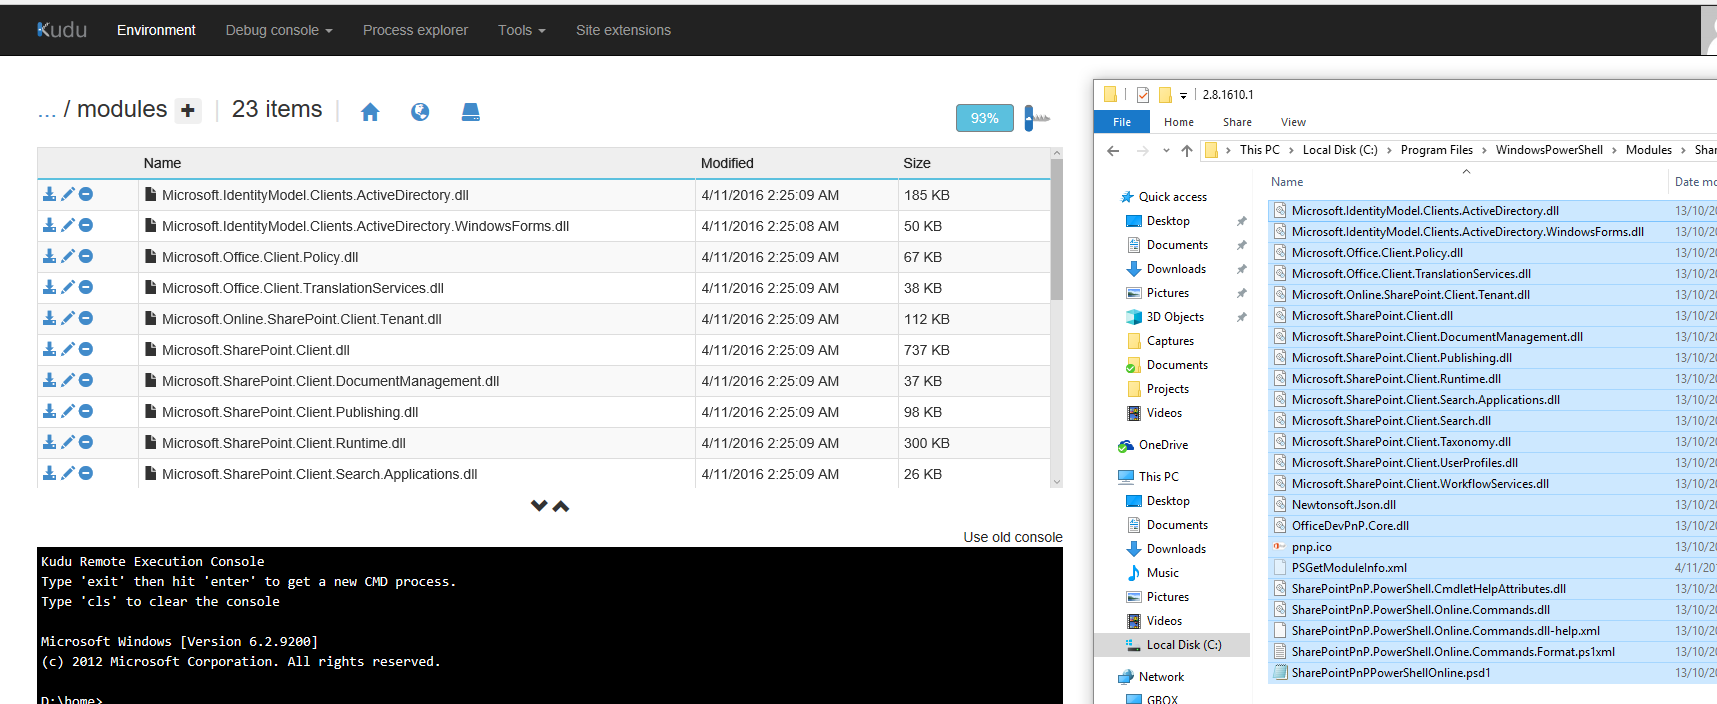Image resolution: width=1717 pixels, height=704 pixels.
Task: Add new item with plus button
Action: tap(188, 111)
